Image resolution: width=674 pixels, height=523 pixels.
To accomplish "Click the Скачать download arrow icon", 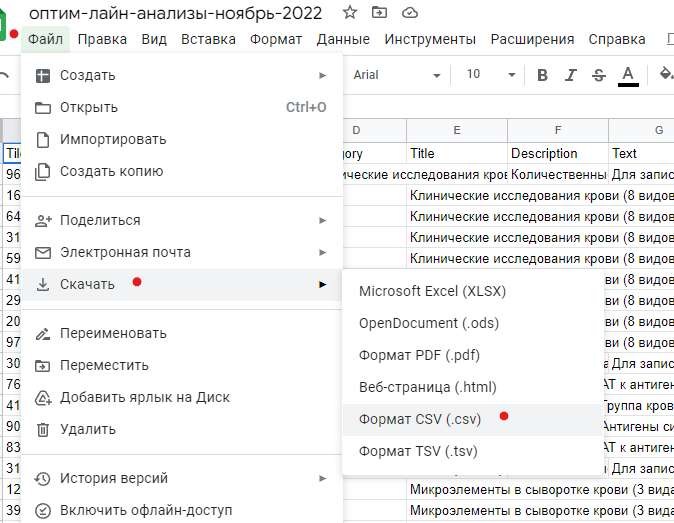I will pyautogui.click(x=43, y=284).
